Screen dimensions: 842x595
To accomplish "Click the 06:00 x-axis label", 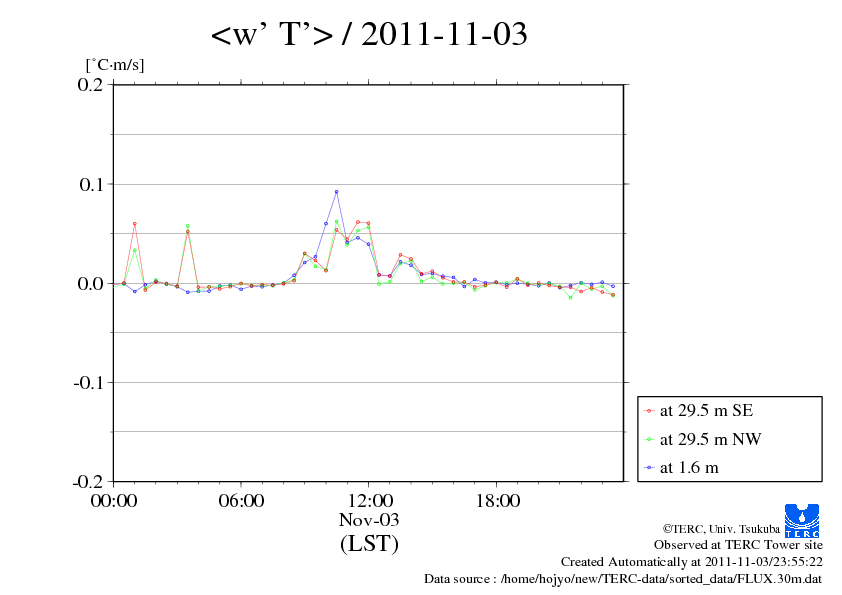I will (241, 501).
